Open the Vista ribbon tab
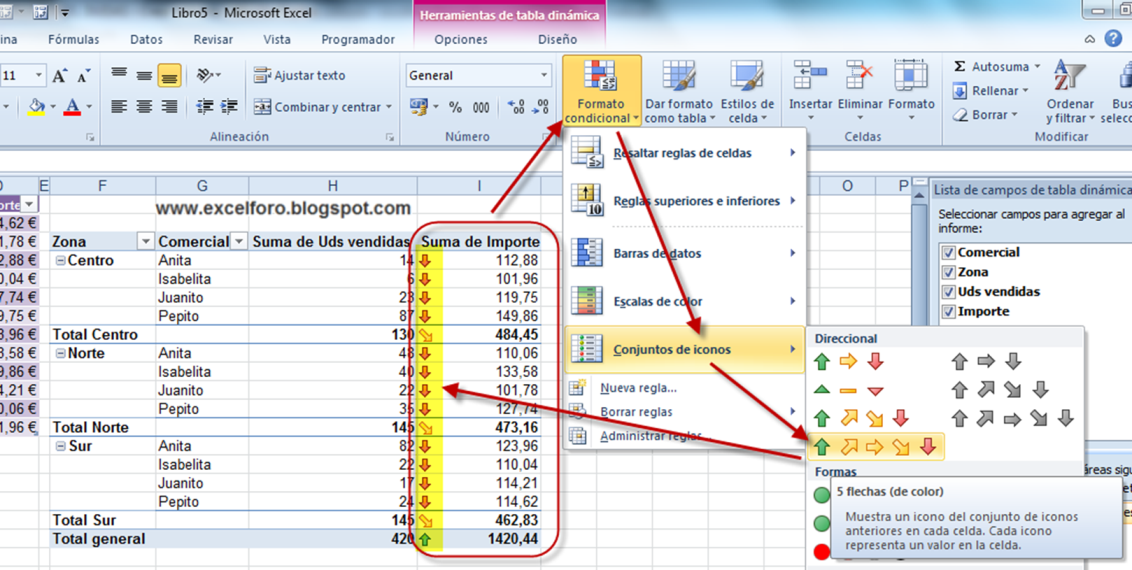Viewport: 1132px width, 570px height. 277,40
